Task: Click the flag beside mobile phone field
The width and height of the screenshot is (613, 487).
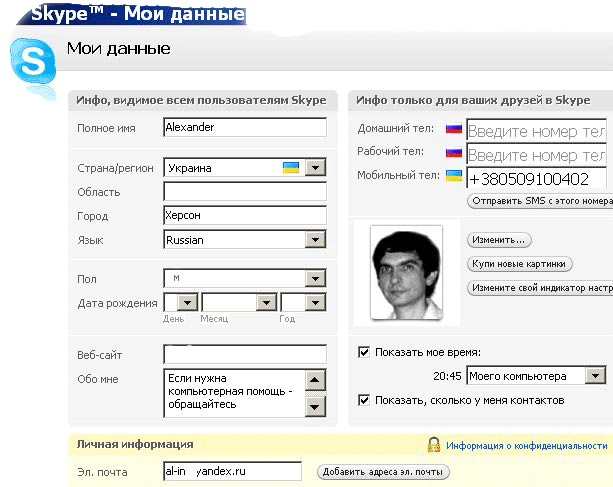Action: click(x=454, y=177)
